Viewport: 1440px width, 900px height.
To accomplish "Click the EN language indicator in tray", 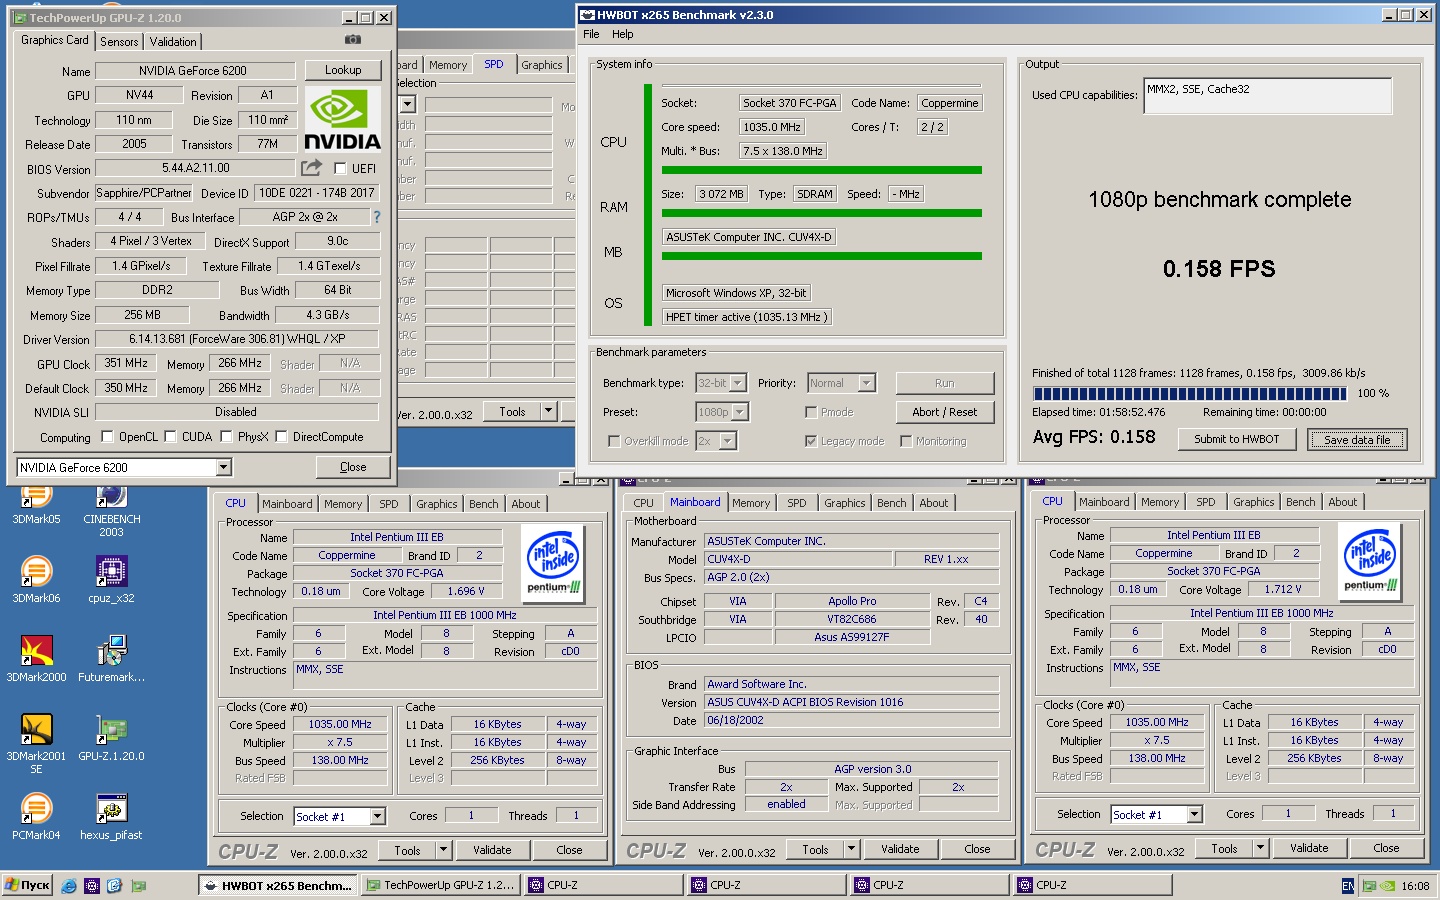I will tap(1347, 886).
